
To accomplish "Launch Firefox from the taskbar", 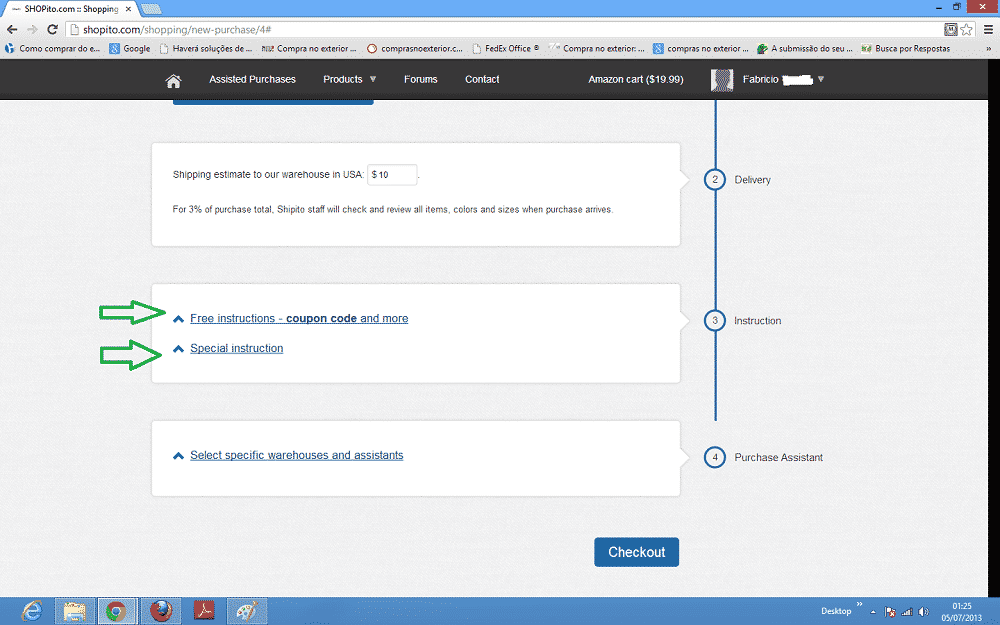I will 159,610.
